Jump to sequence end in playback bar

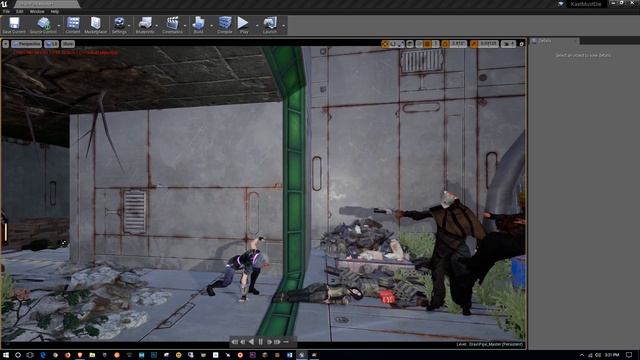[277, 342]
